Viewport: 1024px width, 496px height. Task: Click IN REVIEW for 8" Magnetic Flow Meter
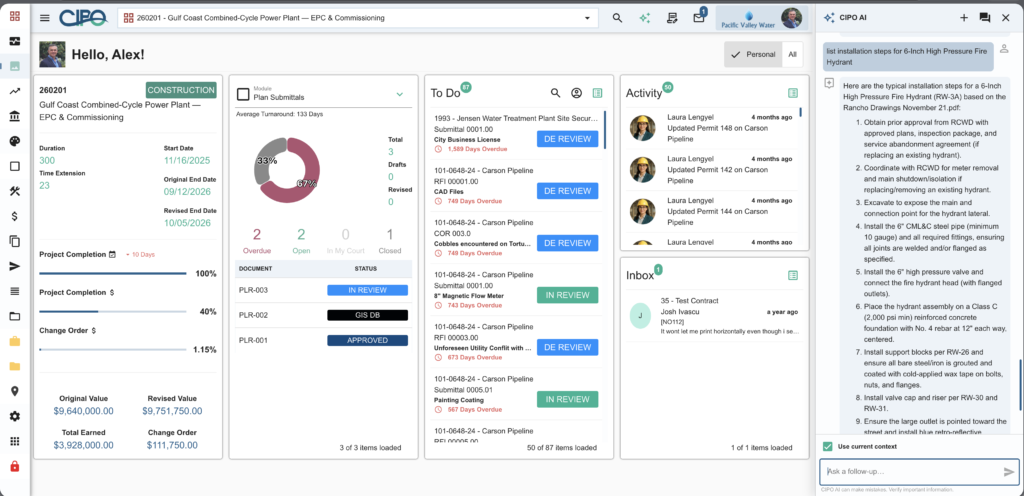pyautogui.click(x=568, y=295)
